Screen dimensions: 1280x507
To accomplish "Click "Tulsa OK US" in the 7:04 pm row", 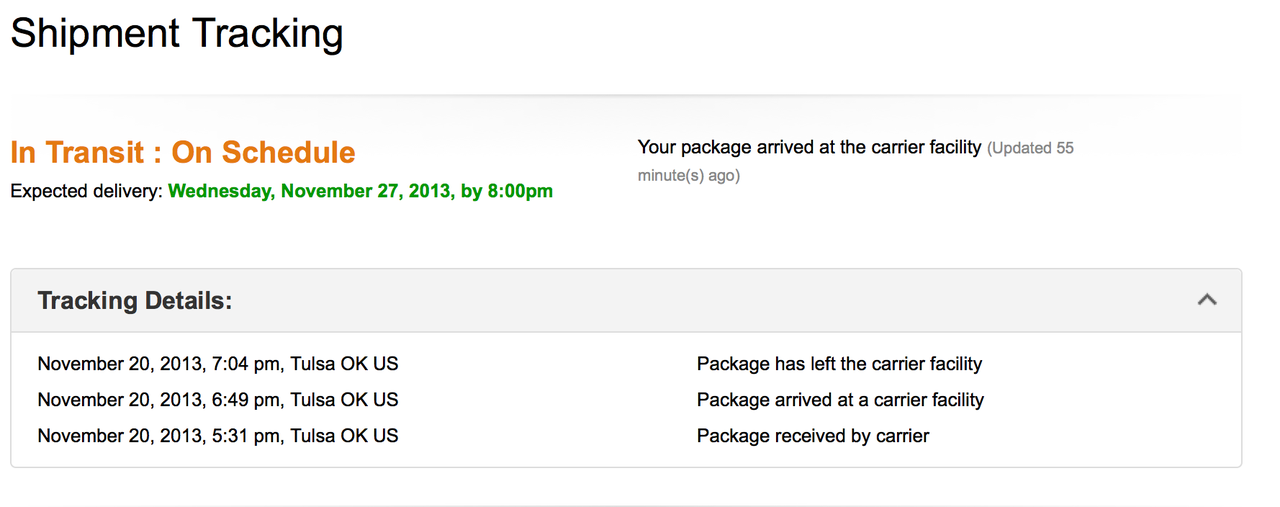I will point(344,364).
